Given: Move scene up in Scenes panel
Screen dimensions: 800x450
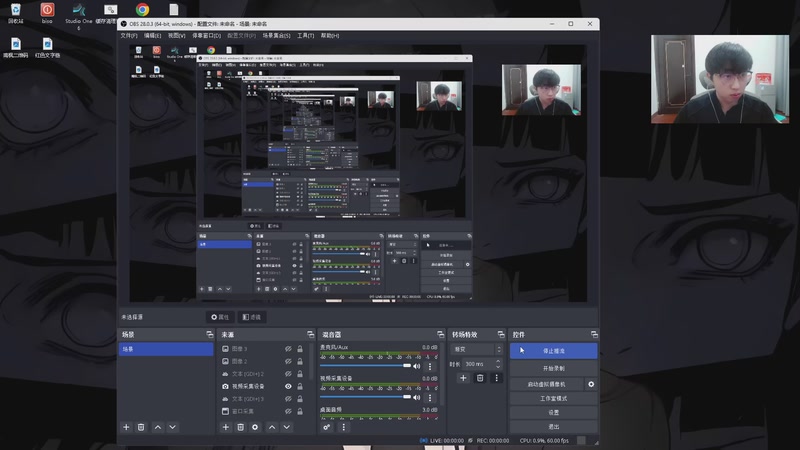Looking at the screenshot, I should pos(158,427).
